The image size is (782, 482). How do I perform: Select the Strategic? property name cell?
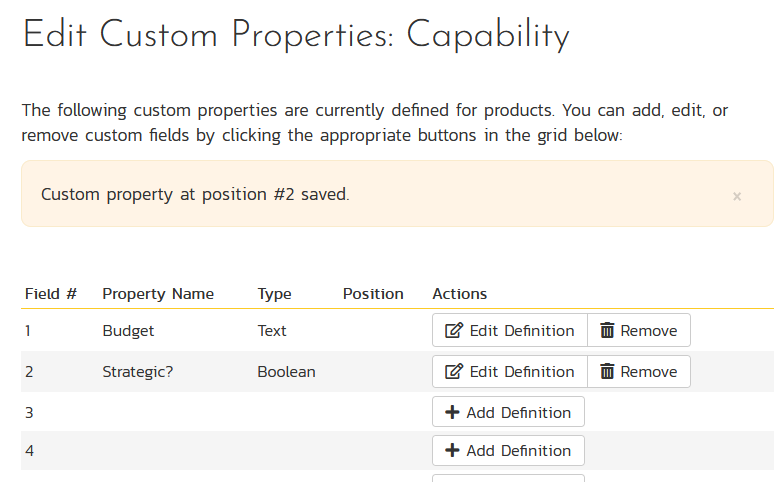[x=138, y=372]
